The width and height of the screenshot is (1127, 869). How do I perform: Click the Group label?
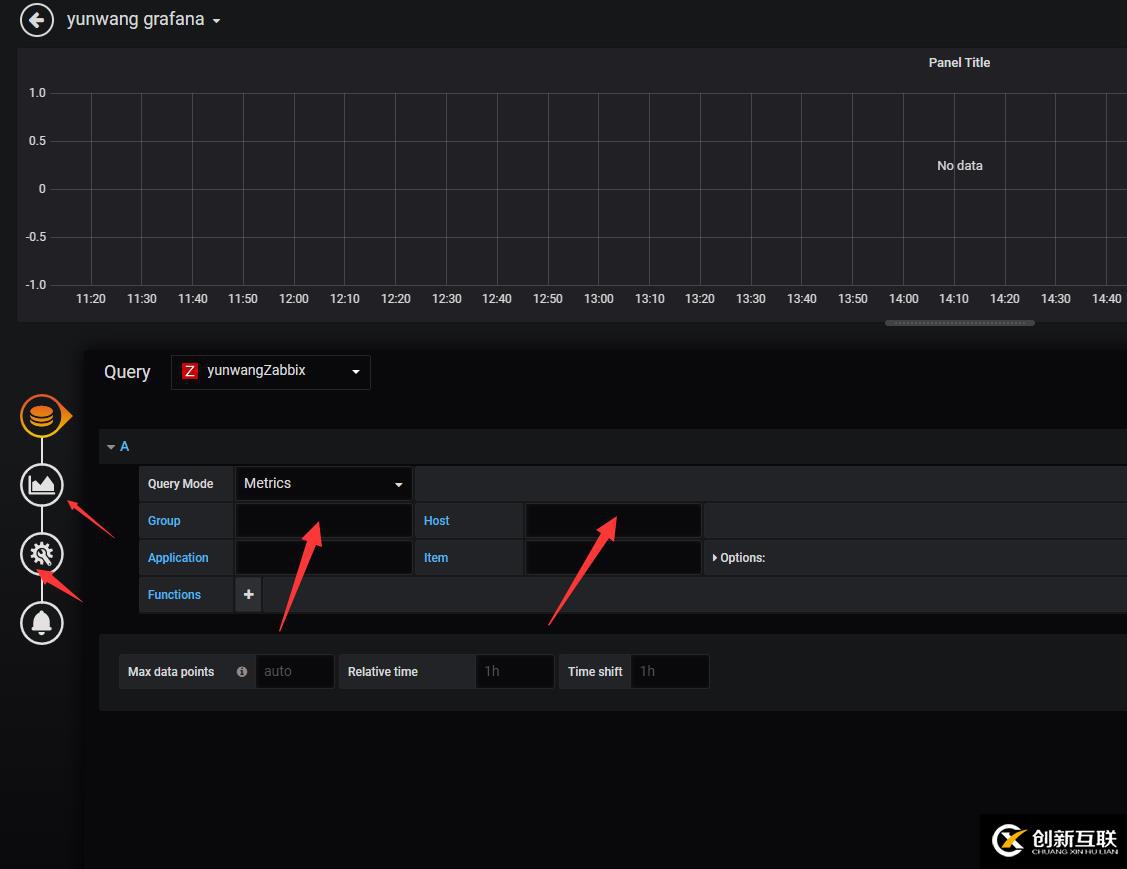click(x=164, y=520)
